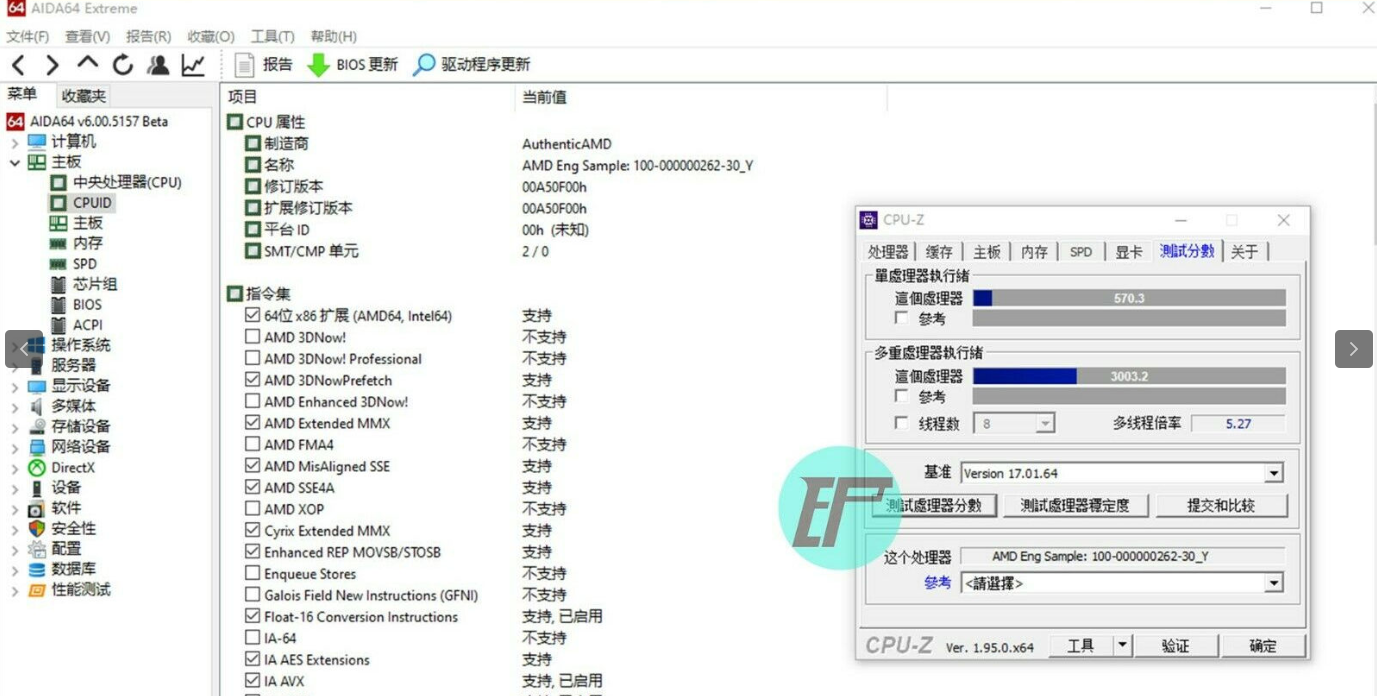Select the 内存 tree node
1377x696 pixels.
(x=88, y=243)
